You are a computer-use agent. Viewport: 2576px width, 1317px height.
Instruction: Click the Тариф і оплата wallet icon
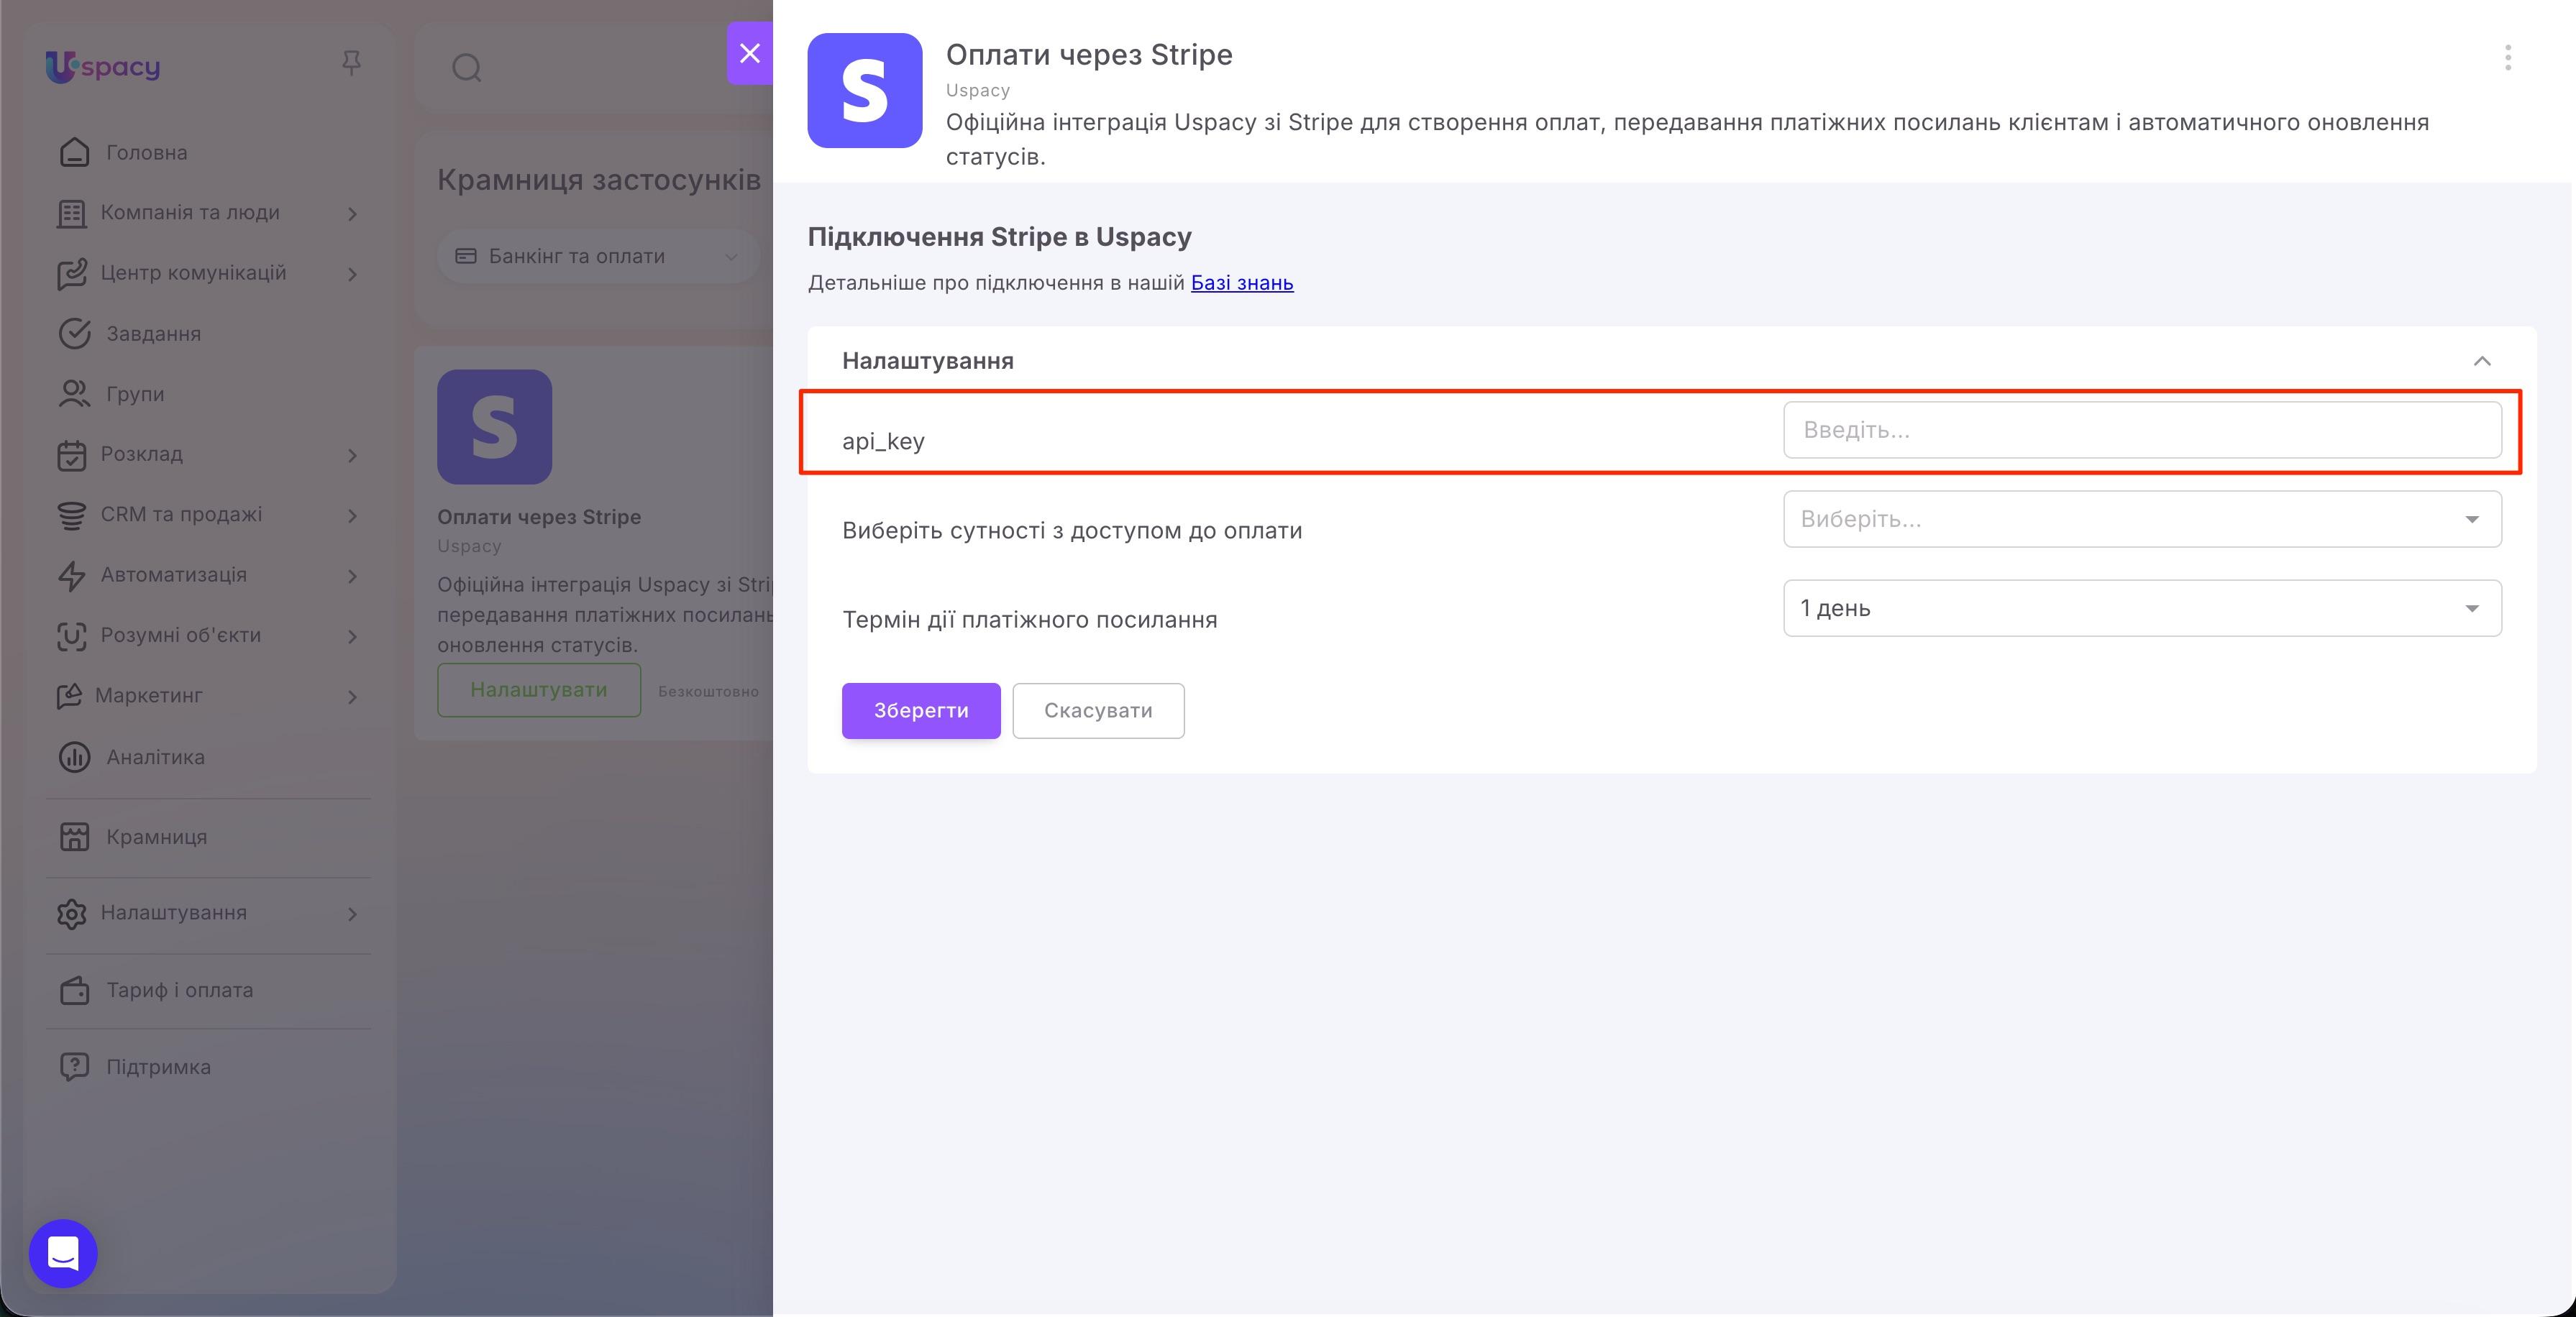pyautogui.click(x=75, y=990)
